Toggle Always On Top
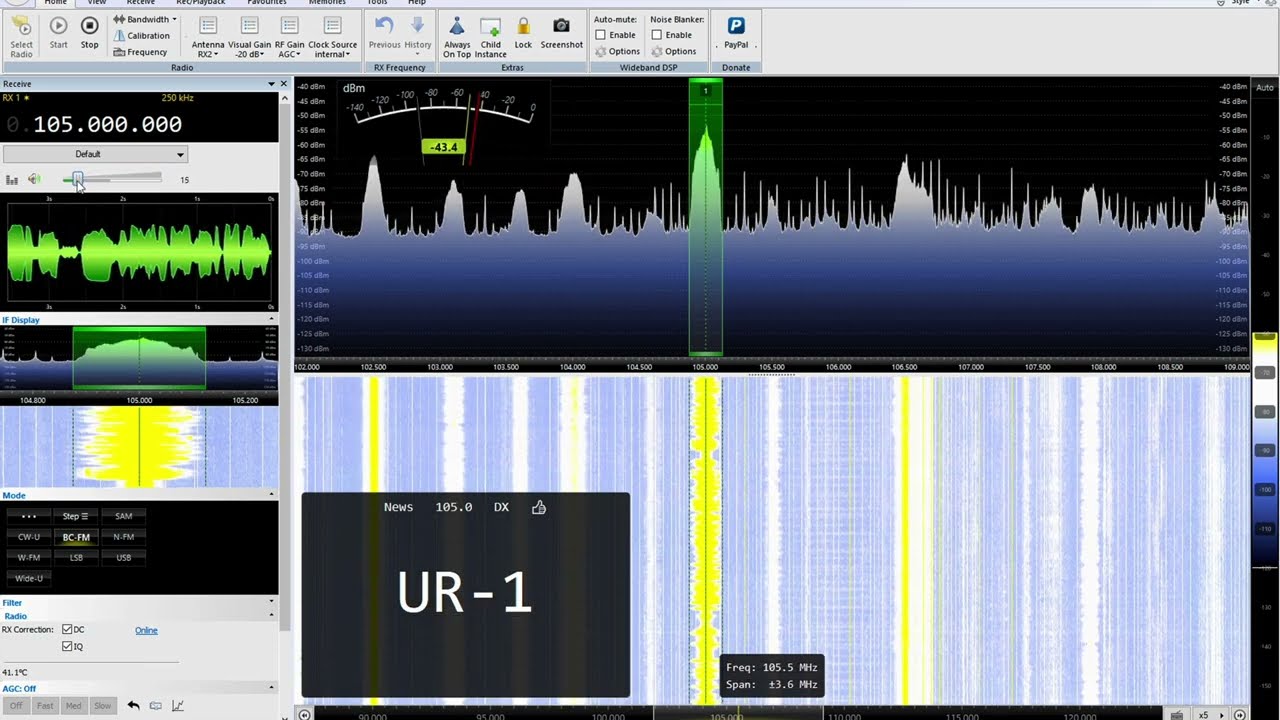Image resolution: width=1280 pixels, height=720 pixels. [x=457, y=37]
